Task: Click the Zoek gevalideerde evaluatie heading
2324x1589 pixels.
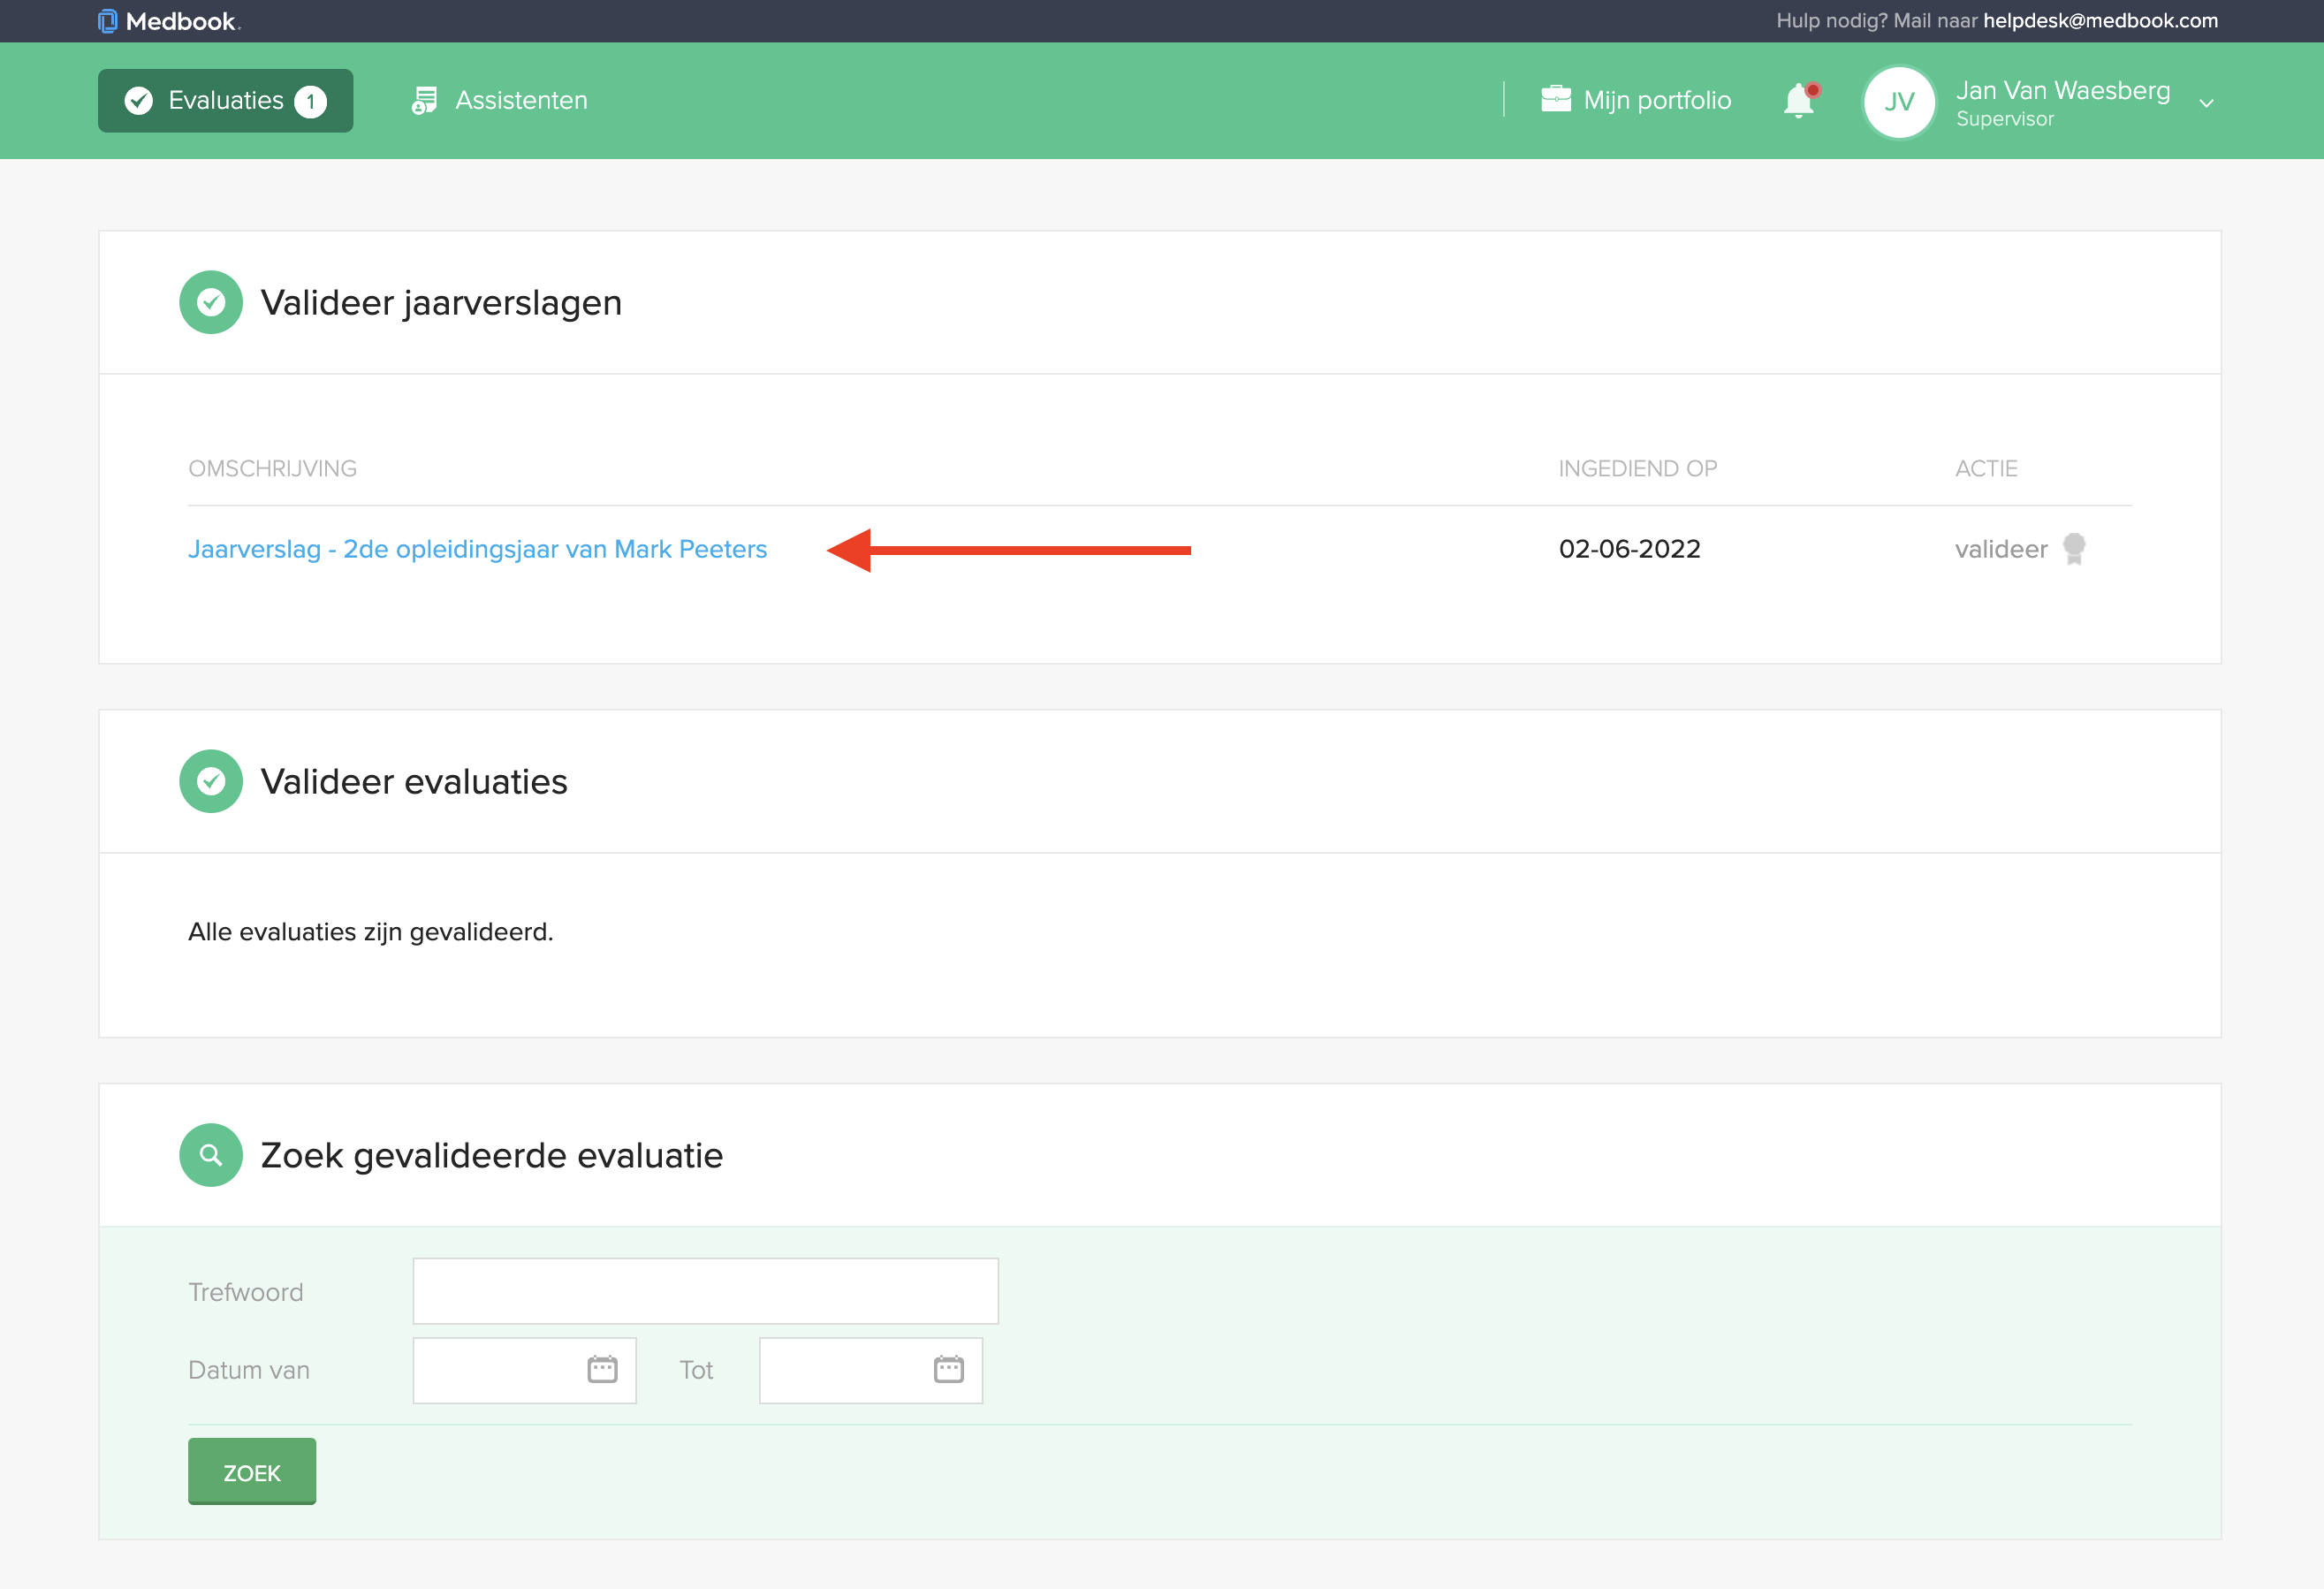Action: [x=492, y=1155]
